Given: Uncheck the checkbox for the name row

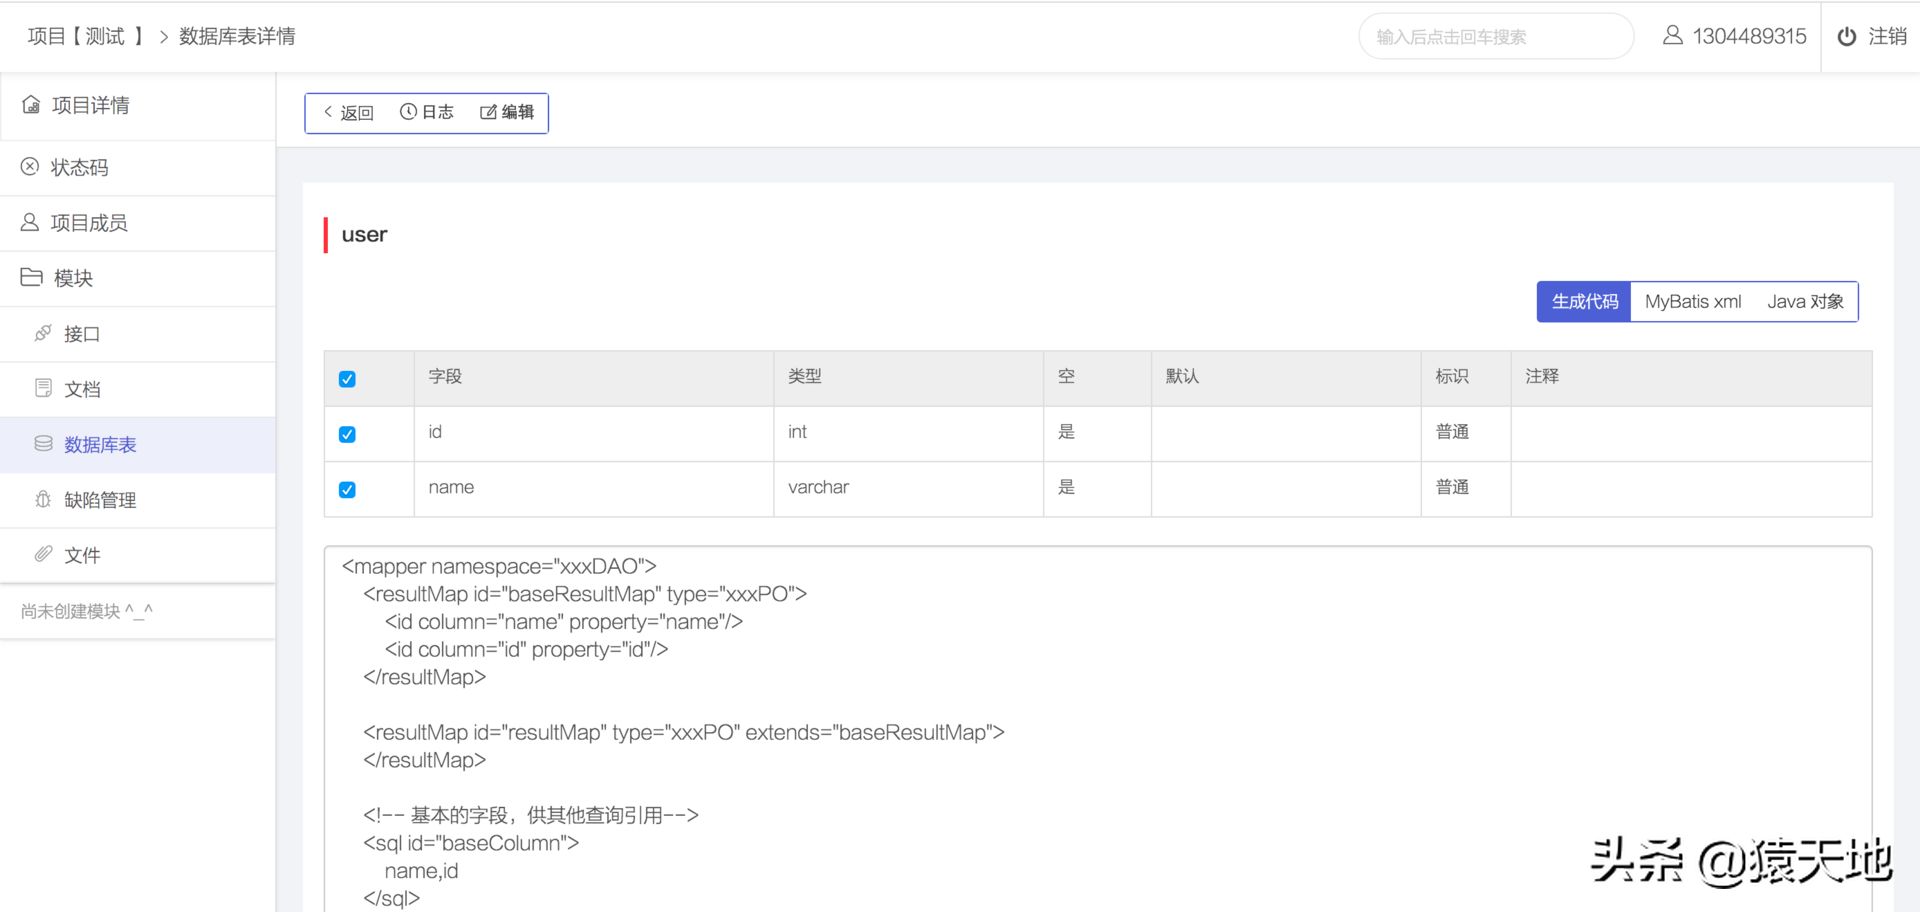Looking at the screenshot, I should [347, 489].
